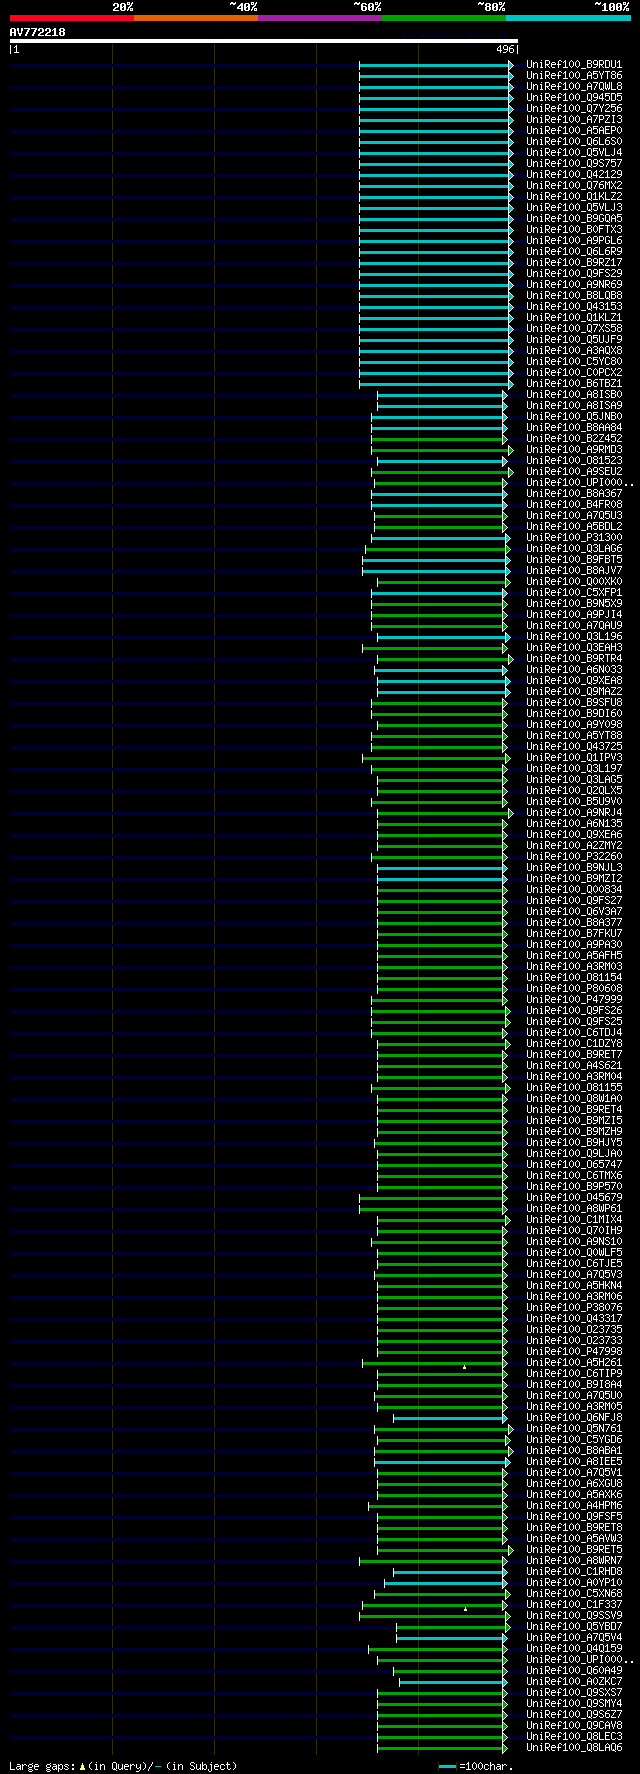Select the UniRef100_C1RHD8 label

574,1572
